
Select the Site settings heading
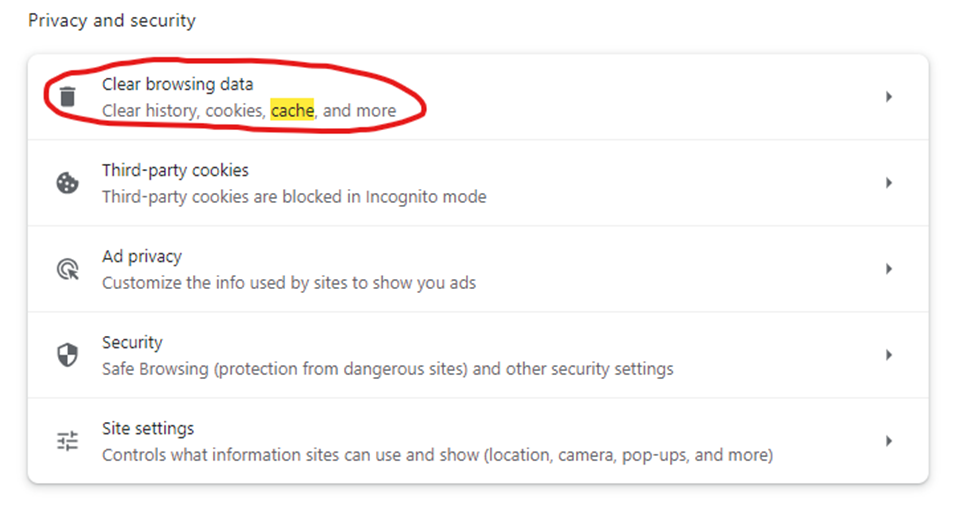point(148,429)
